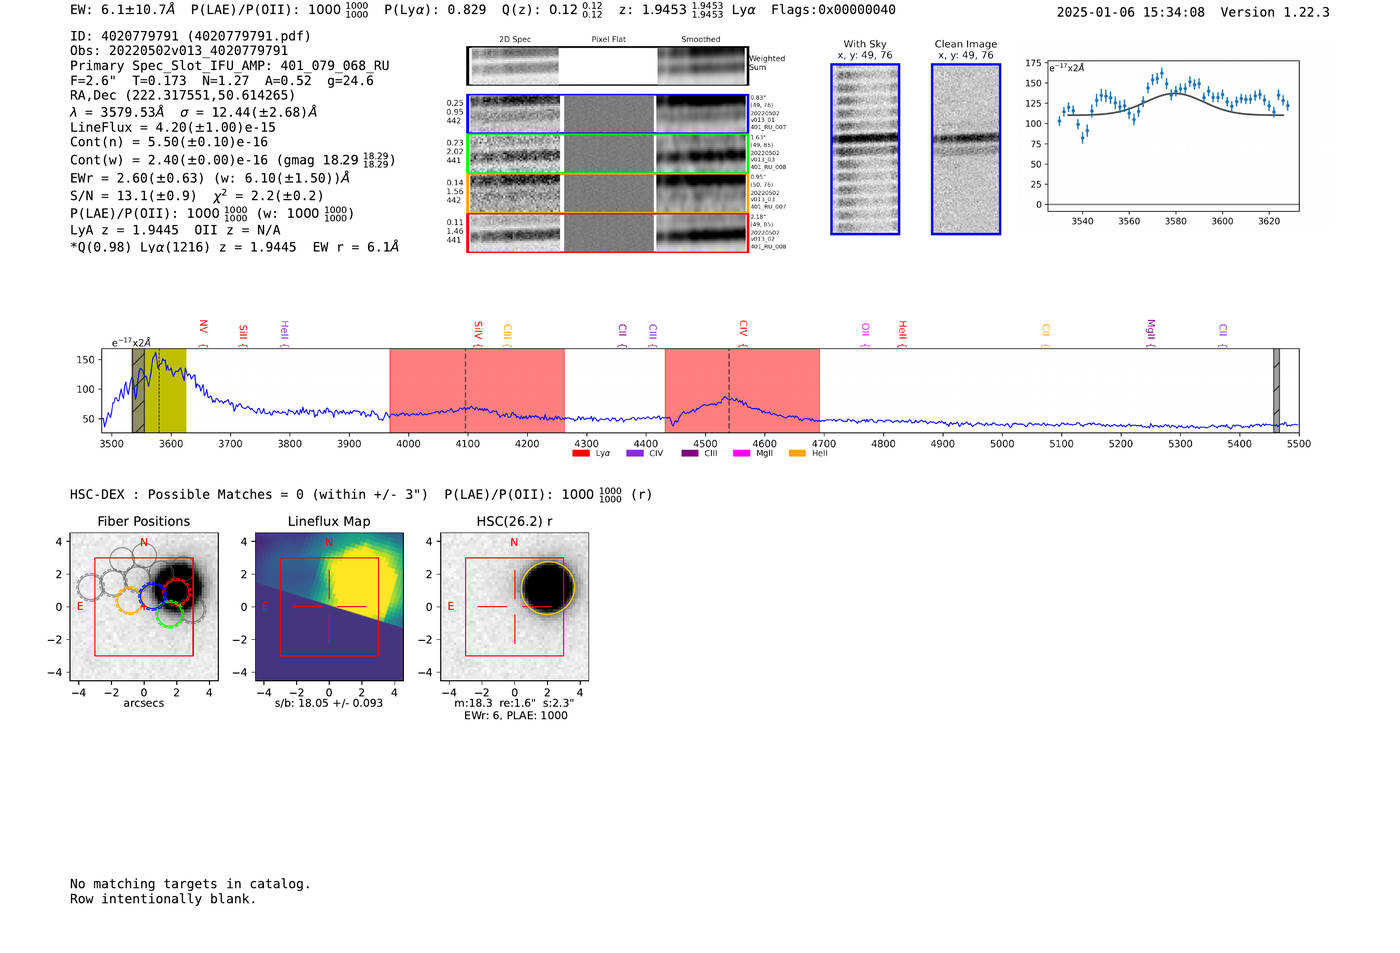Click the yellow highlighted region in spectrum
This screenshot has height=953, width=1400.
coord(165,391)
